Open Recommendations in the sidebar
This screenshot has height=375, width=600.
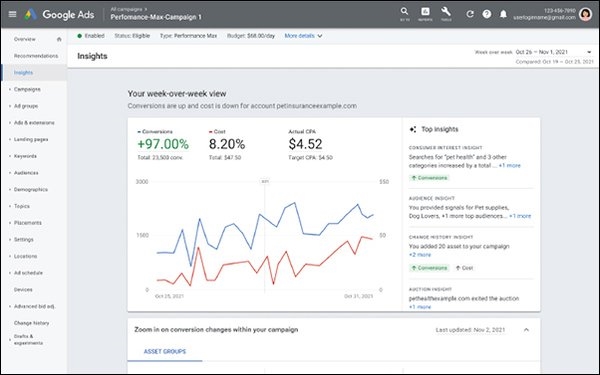pos(36,56)
